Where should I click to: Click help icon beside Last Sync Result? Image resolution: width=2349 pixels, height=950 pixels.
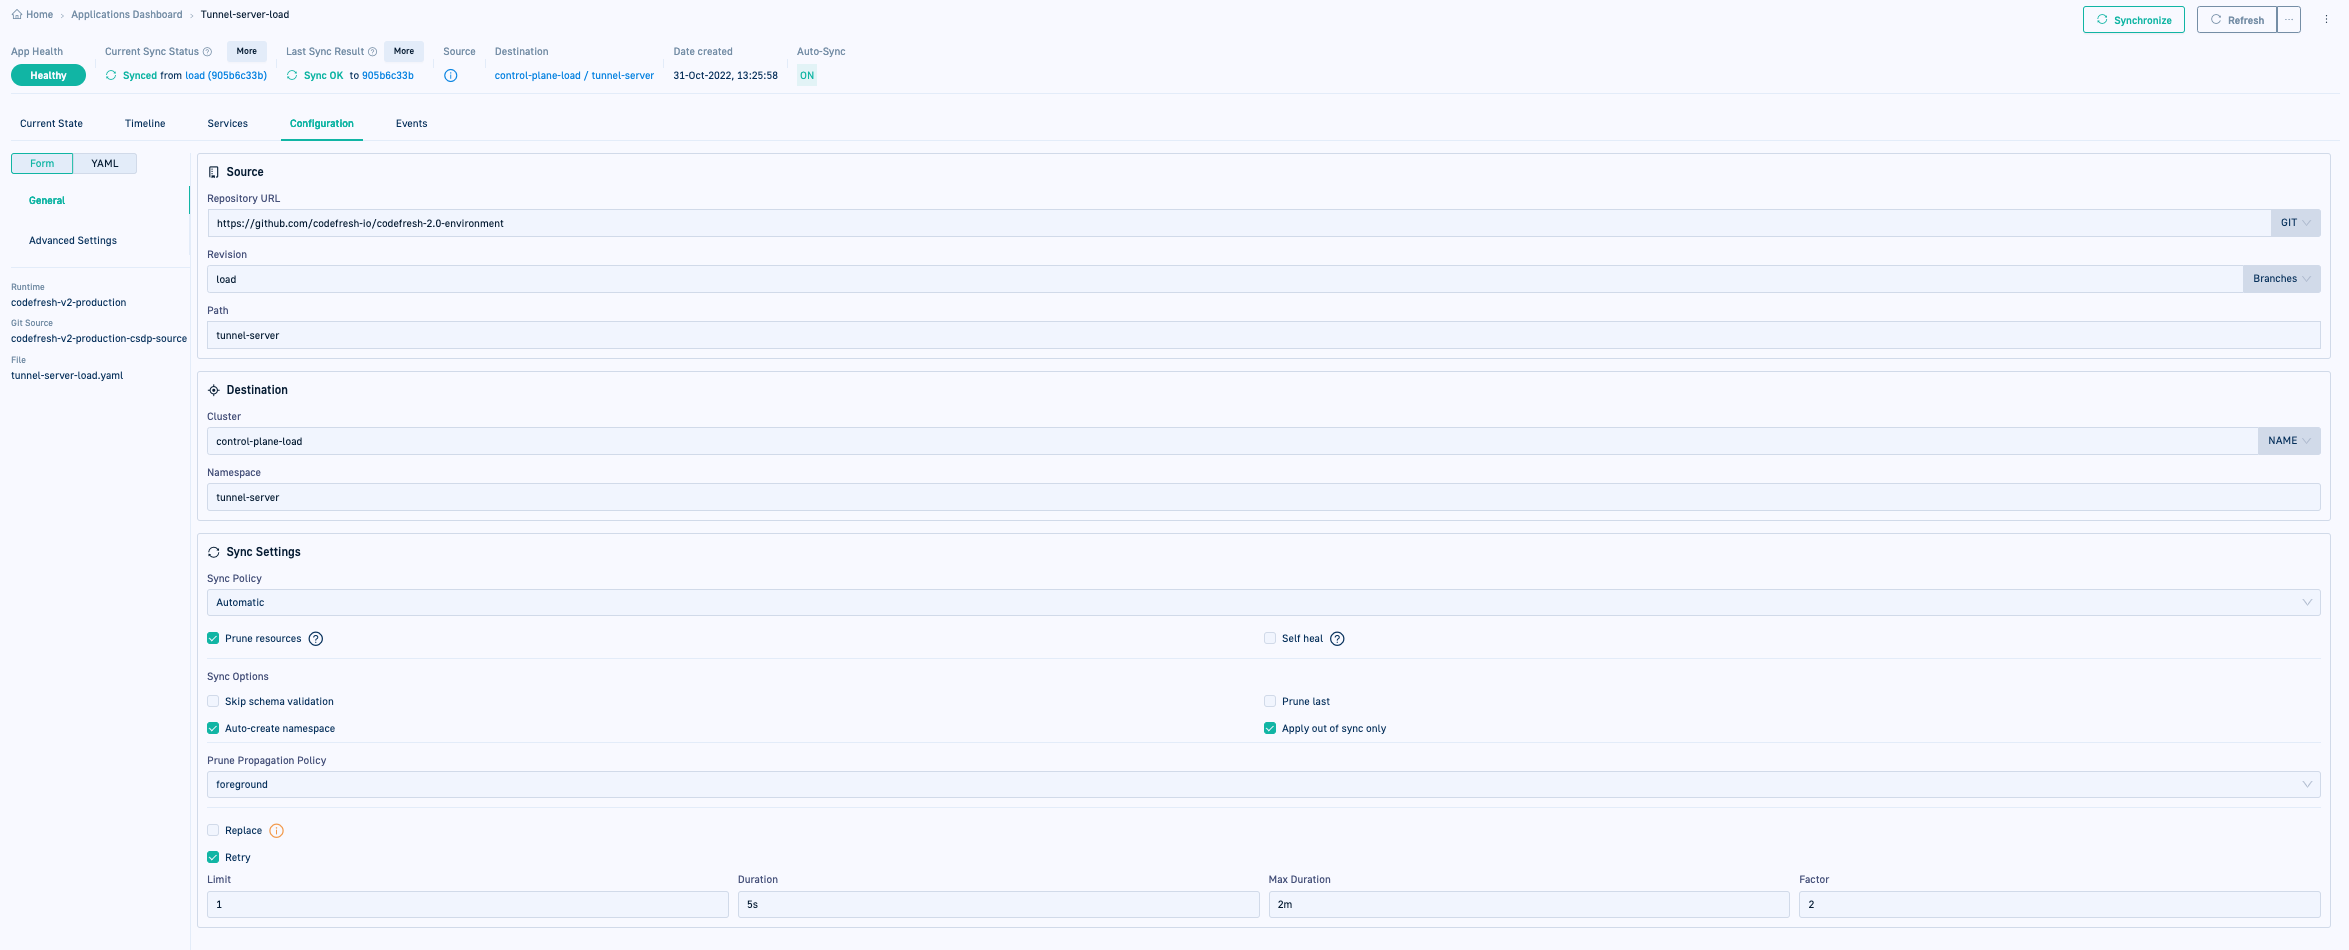[373, 52]
